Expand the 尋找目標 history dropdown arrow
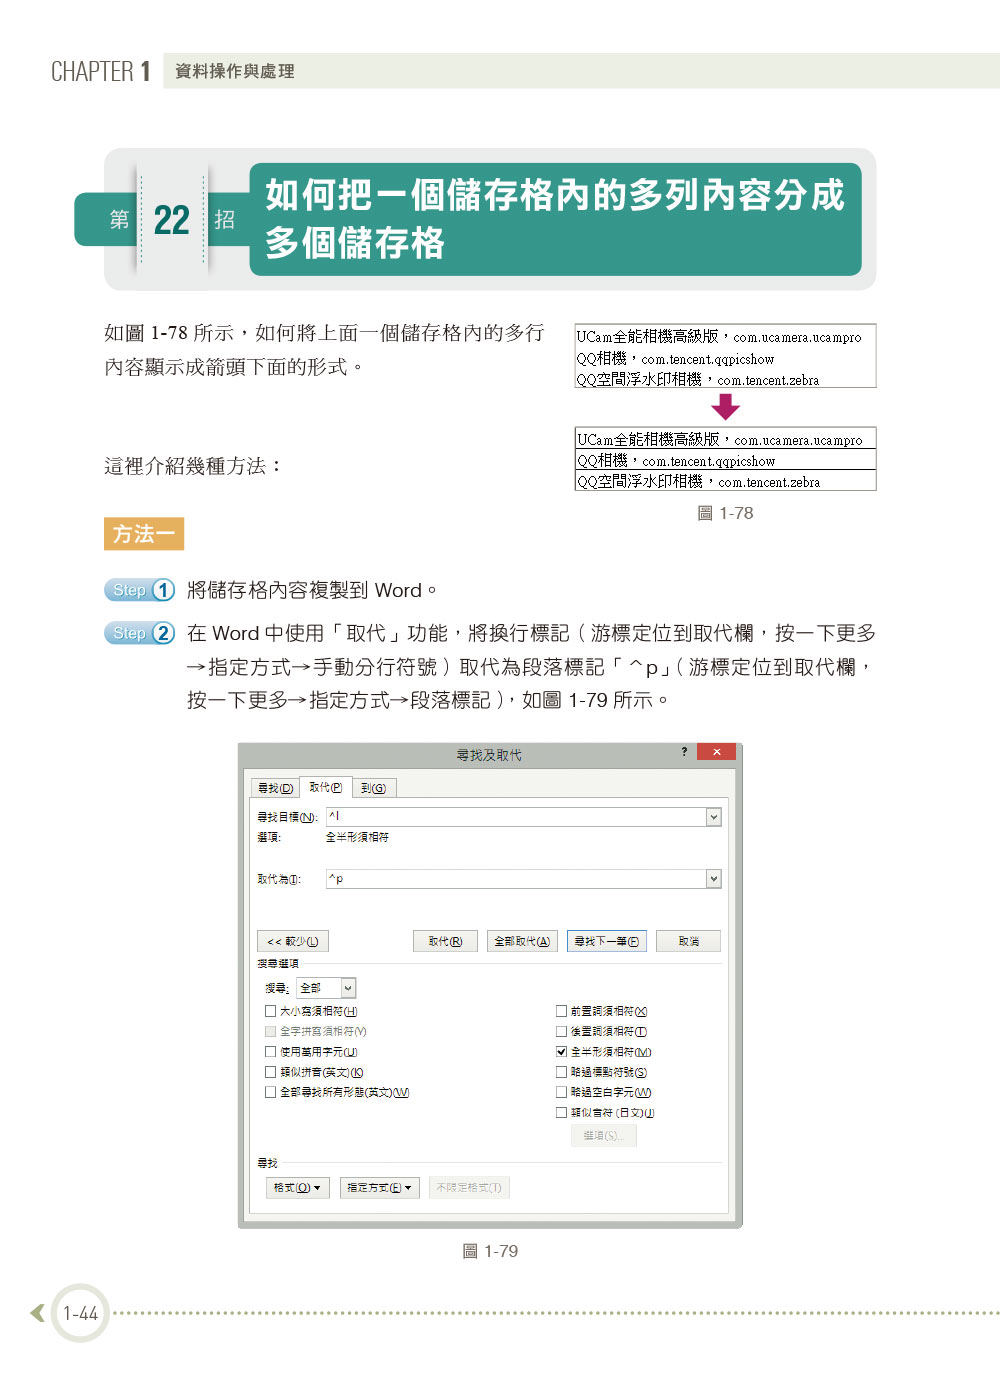 714,817
